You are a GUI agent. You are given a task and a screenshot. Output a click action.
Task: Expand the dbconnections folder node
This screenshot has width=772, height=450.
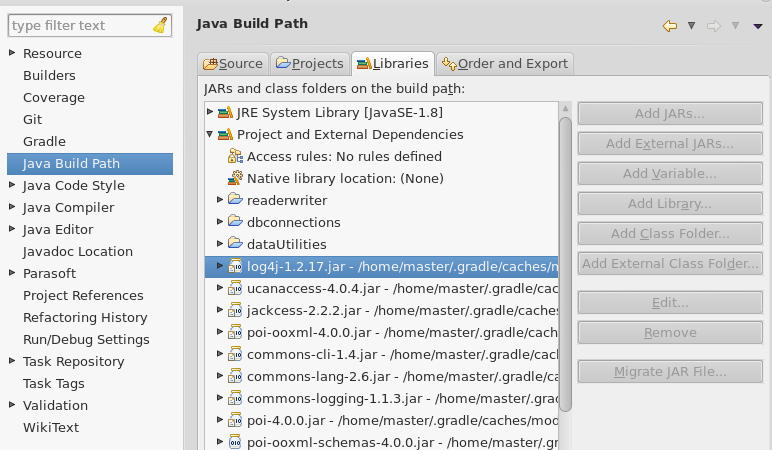[x=220, y=222]
